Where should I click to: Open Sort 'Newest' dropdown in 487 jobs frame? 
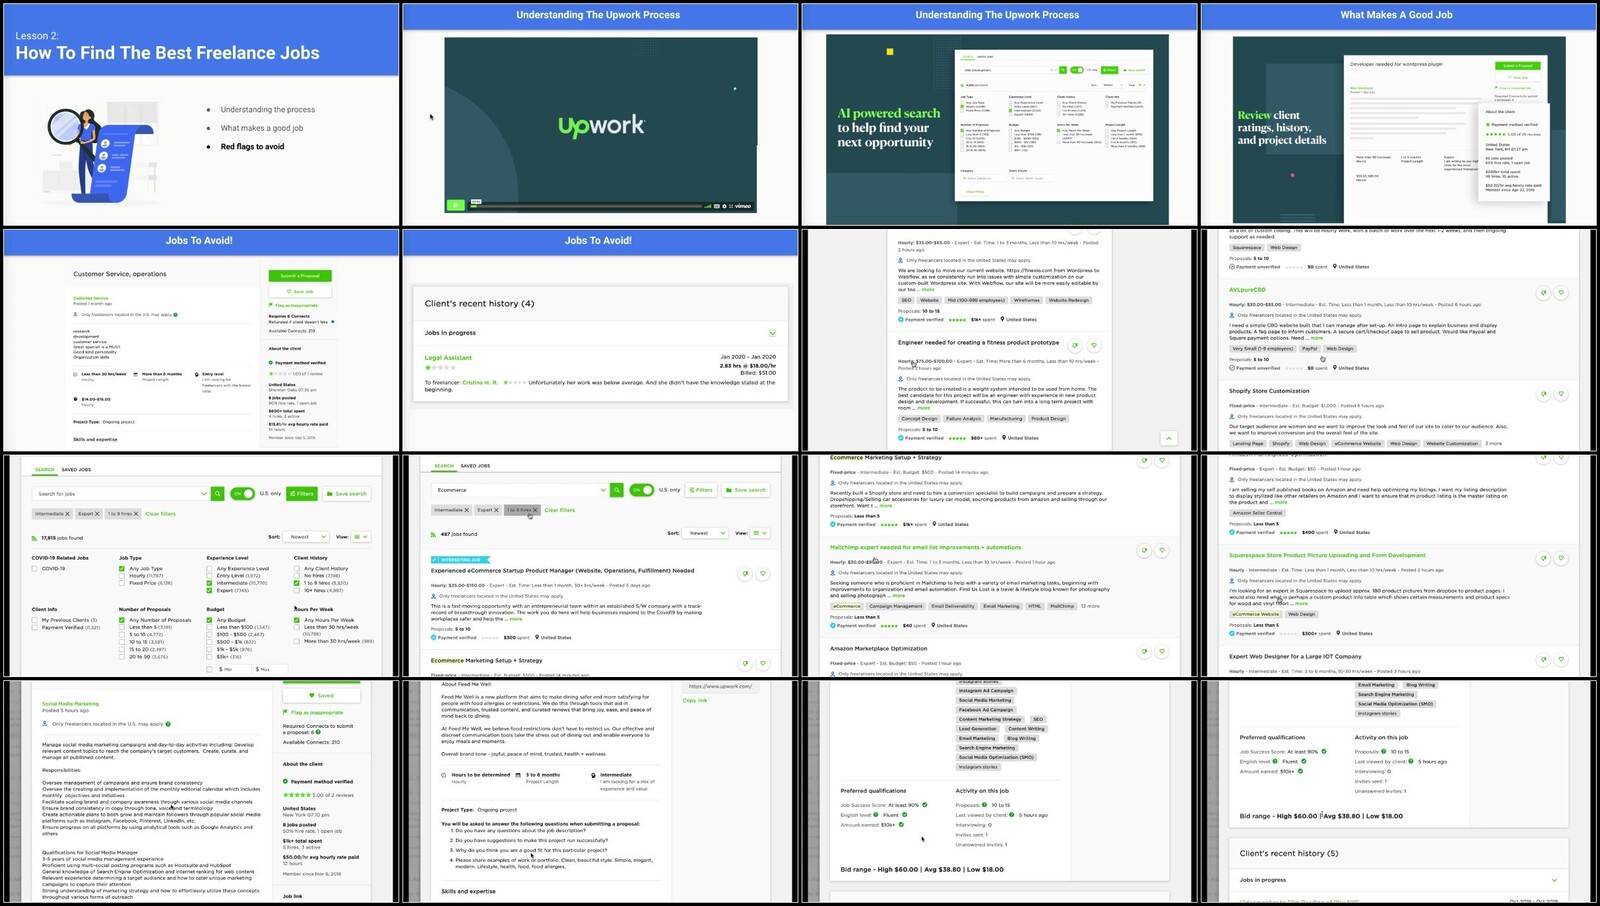pyautogui.click(x=705, y=533)
